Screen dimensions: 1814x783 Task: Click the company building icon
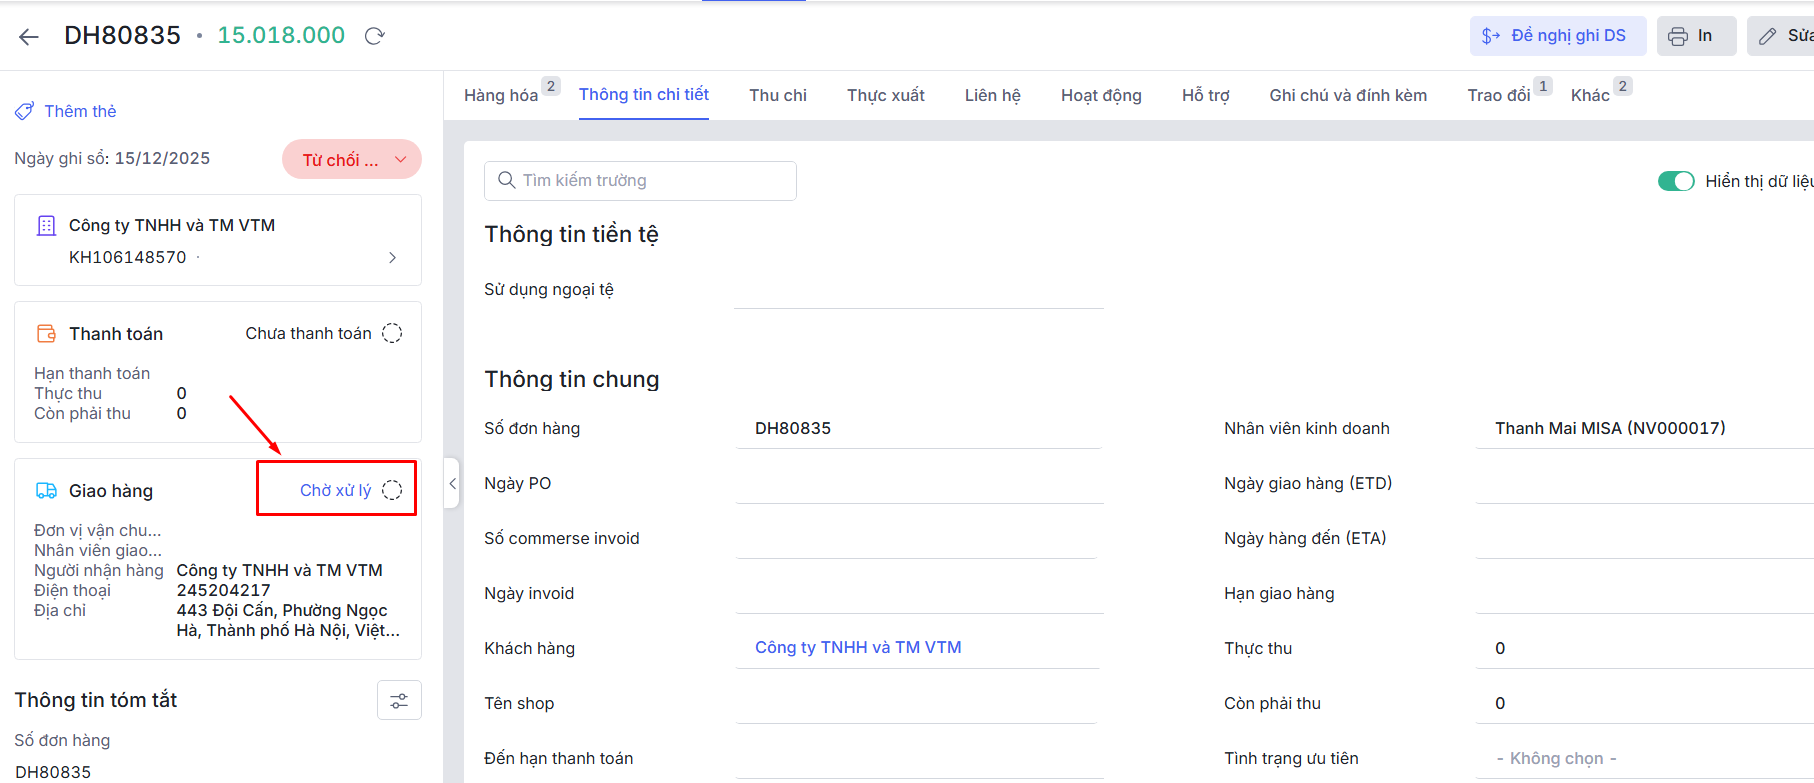click(46, 225)
